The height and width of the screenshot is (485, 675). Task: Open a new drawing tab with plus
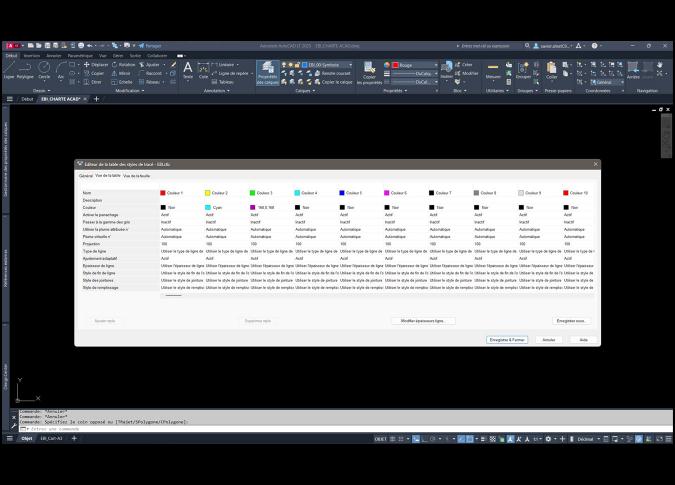pos(96,99)
